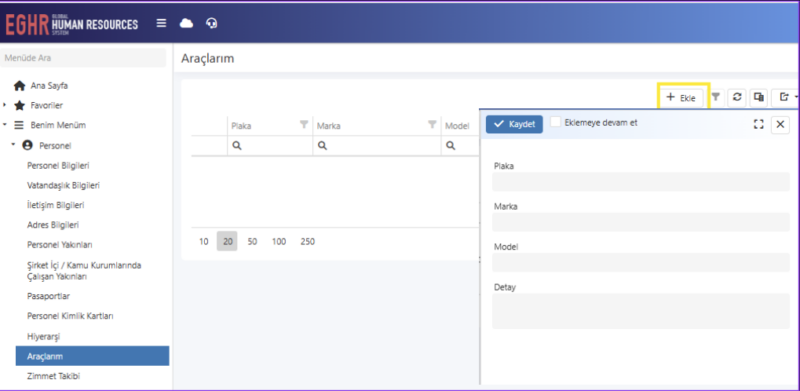Open Şirket İçi / Kamu Kurumlarında Çalışan Yakınları
Viewport: 800px width, 391px height.
(84, 271)
